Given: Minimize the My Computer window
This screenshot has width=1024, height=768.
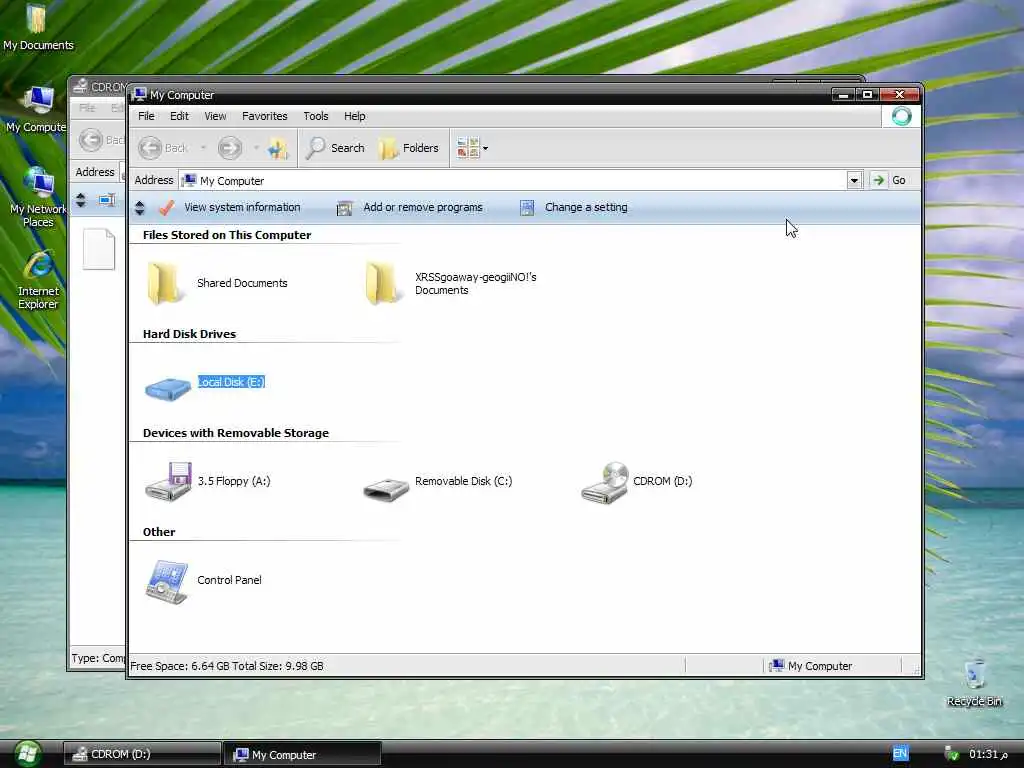Looking at the screenshot, I should tap(843, 95).
